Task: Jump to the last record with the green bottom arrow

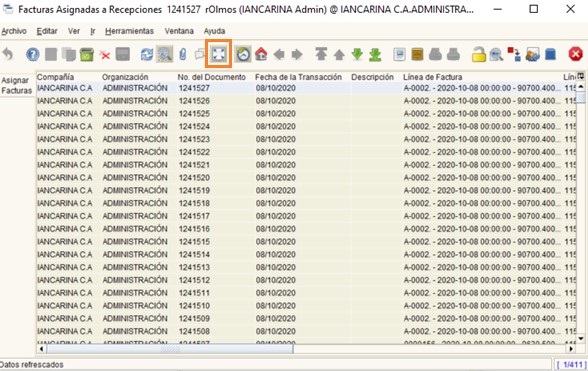Action: [x=375, y=55]
